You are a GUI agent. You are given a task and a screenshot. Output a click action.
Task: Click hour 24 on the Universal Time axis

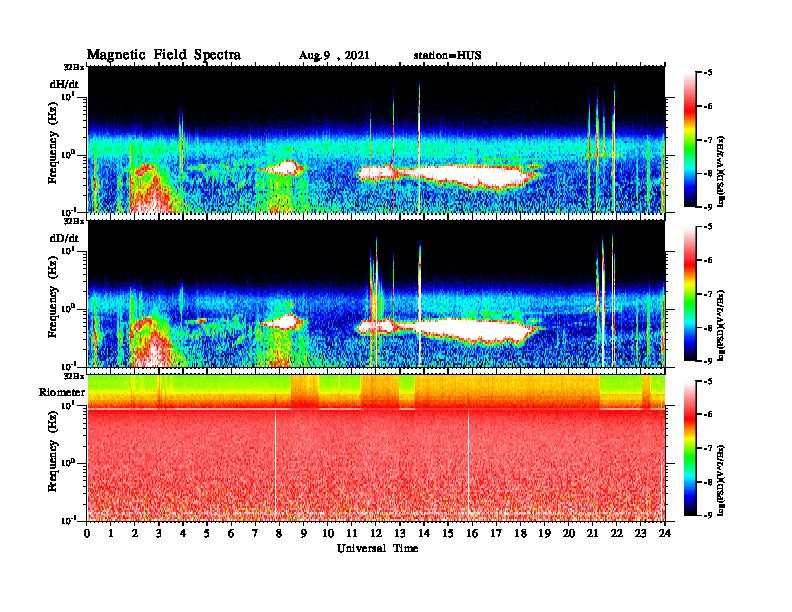point(665,533)
